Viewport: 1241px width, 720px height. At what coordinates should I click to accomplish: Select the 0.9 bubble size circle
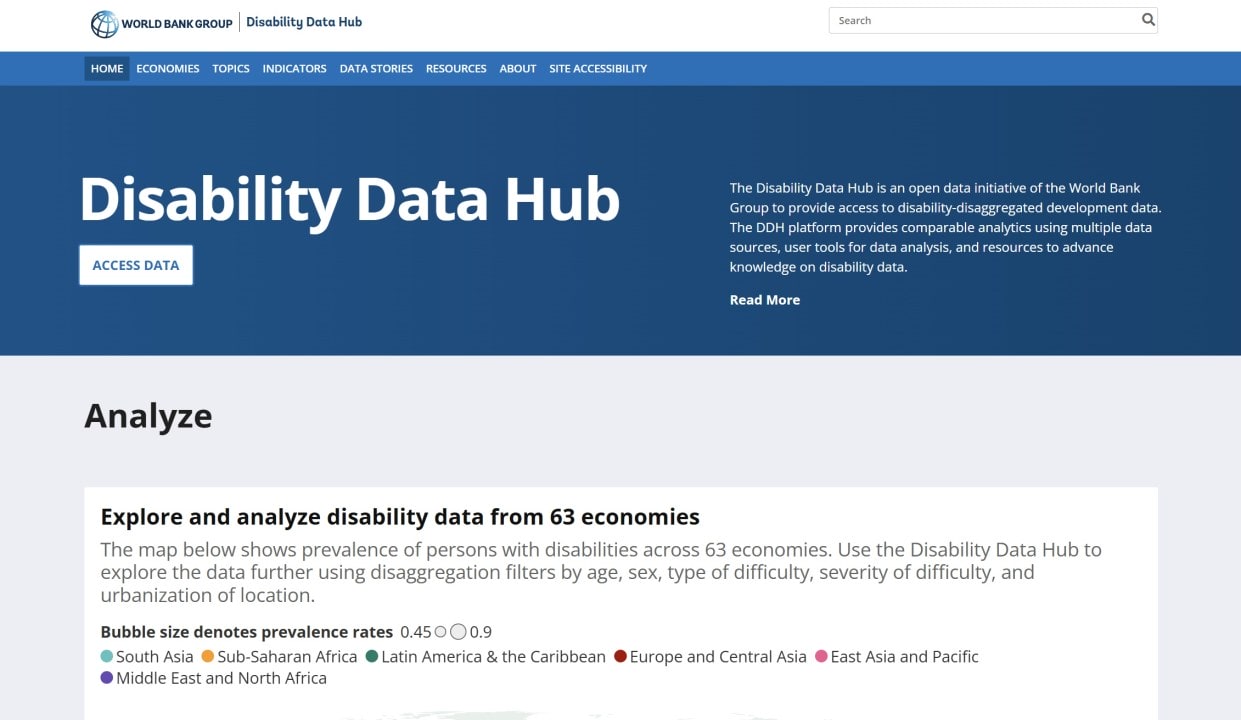coord(459,631)
